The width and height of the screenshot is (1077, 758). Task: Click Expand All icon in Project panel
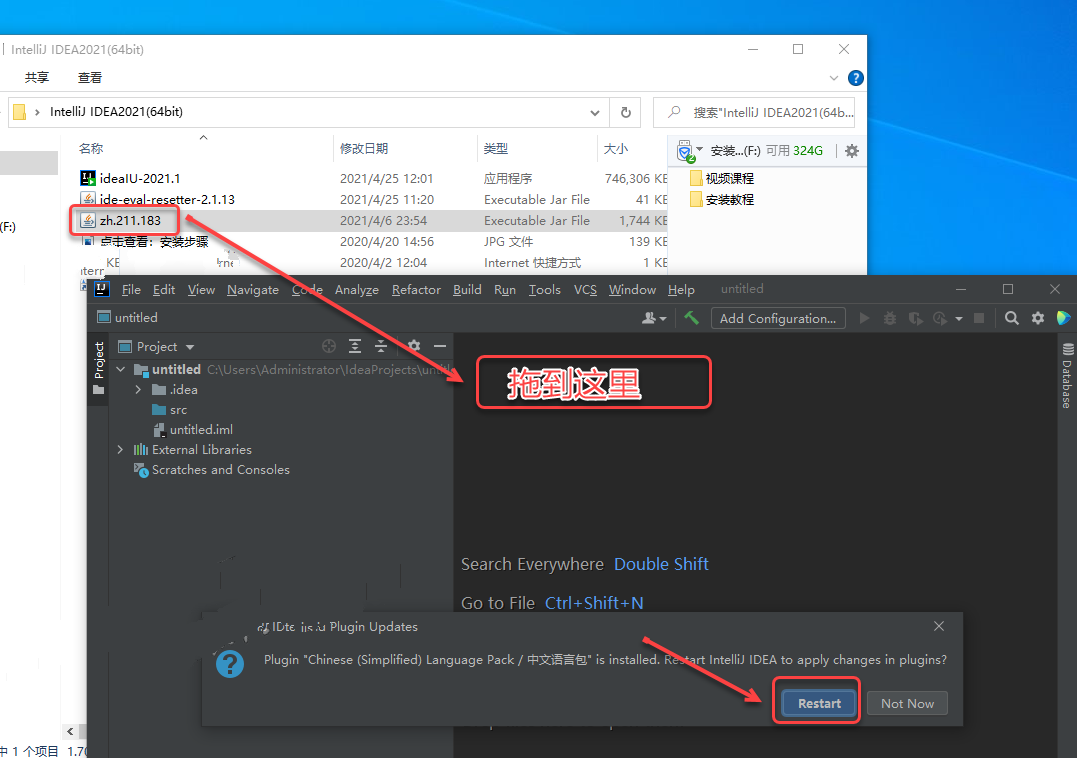point(354,346)
